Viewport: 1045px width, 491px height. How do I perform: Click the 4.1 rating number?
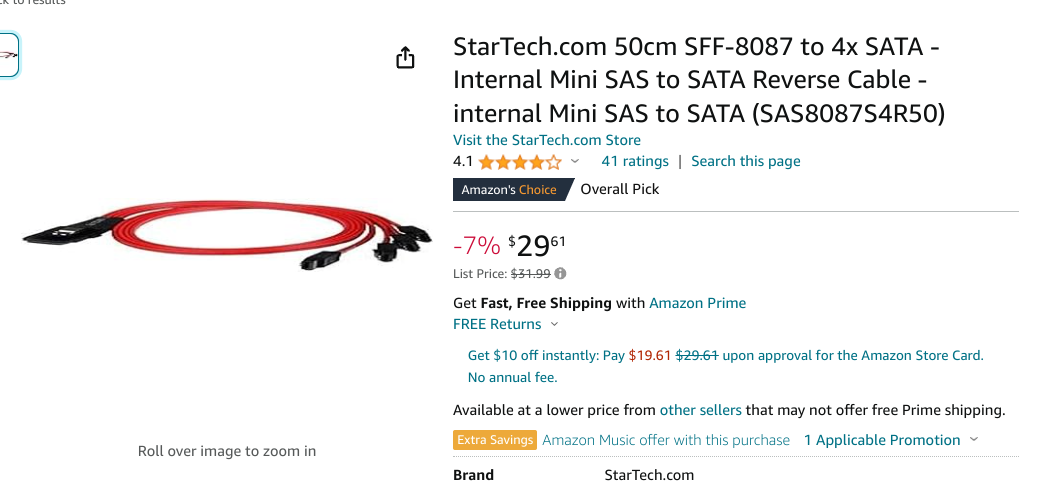click(463, 161)
